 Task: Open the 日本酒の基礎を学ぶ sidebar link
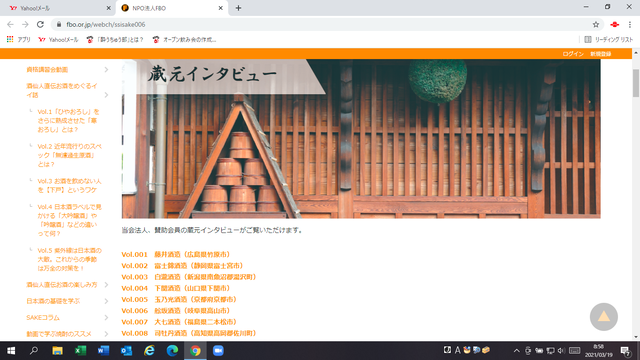click(x=53, y=301)
